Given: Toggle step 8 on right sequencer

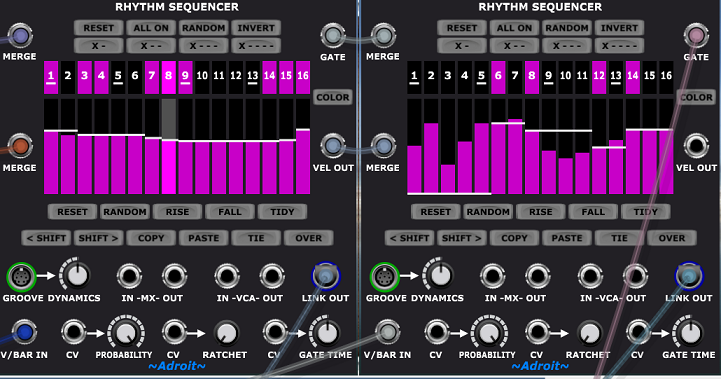Looking at the screenshot, I should click(532, 77).
